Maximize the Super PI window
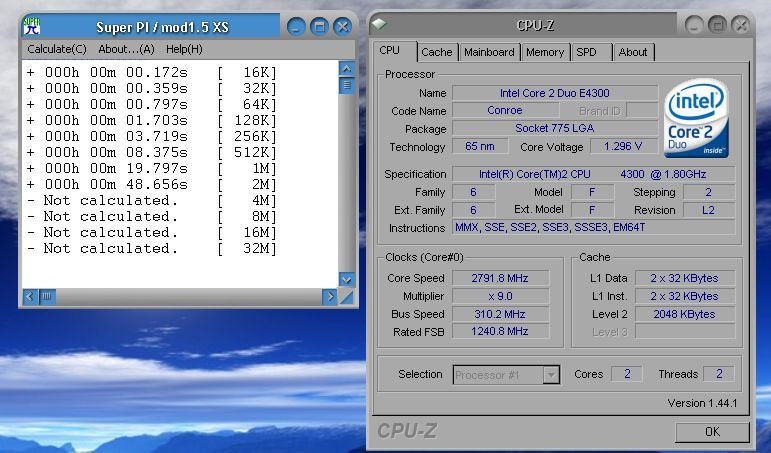The height and width of the screenshot is (453, 771). pyautogui.click(x=319, y=27)
